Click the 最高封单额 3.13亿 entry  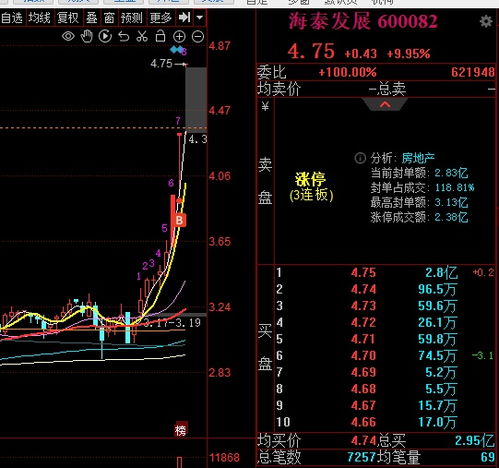[419, 202]
